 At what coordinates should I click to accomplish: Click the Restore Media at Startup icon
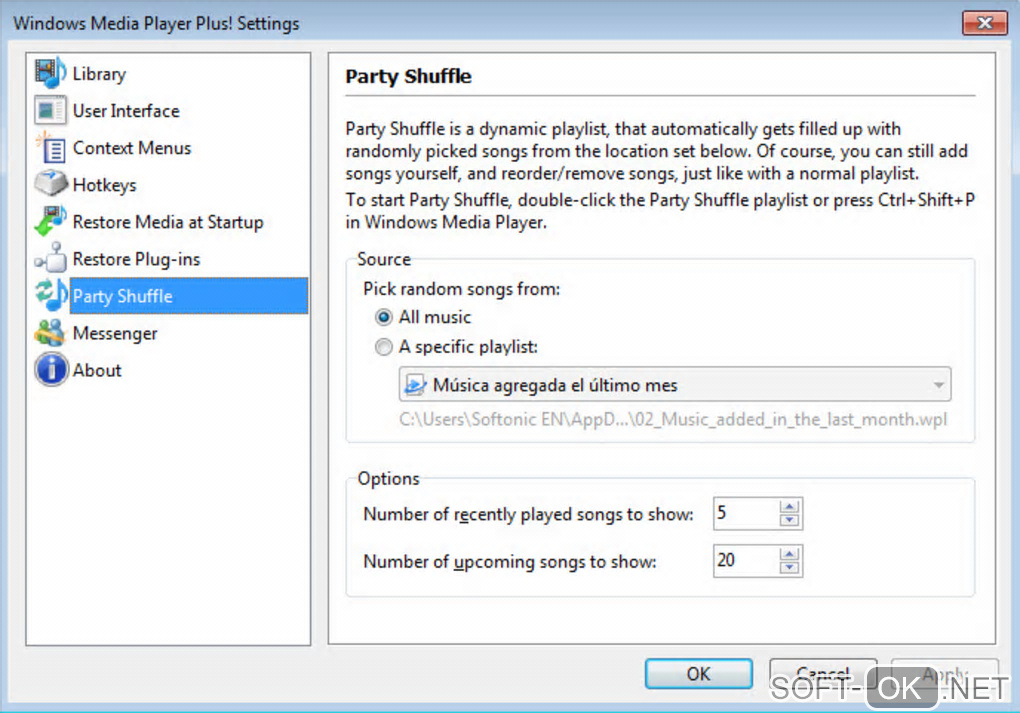click(x=50, y=222)
